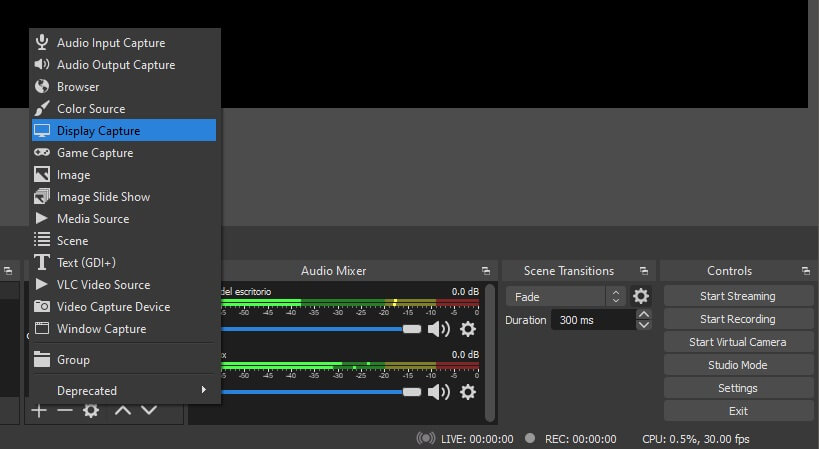819x449 pixels.
Task: Mute the desktop audio speaker
Action: [438, 329]
